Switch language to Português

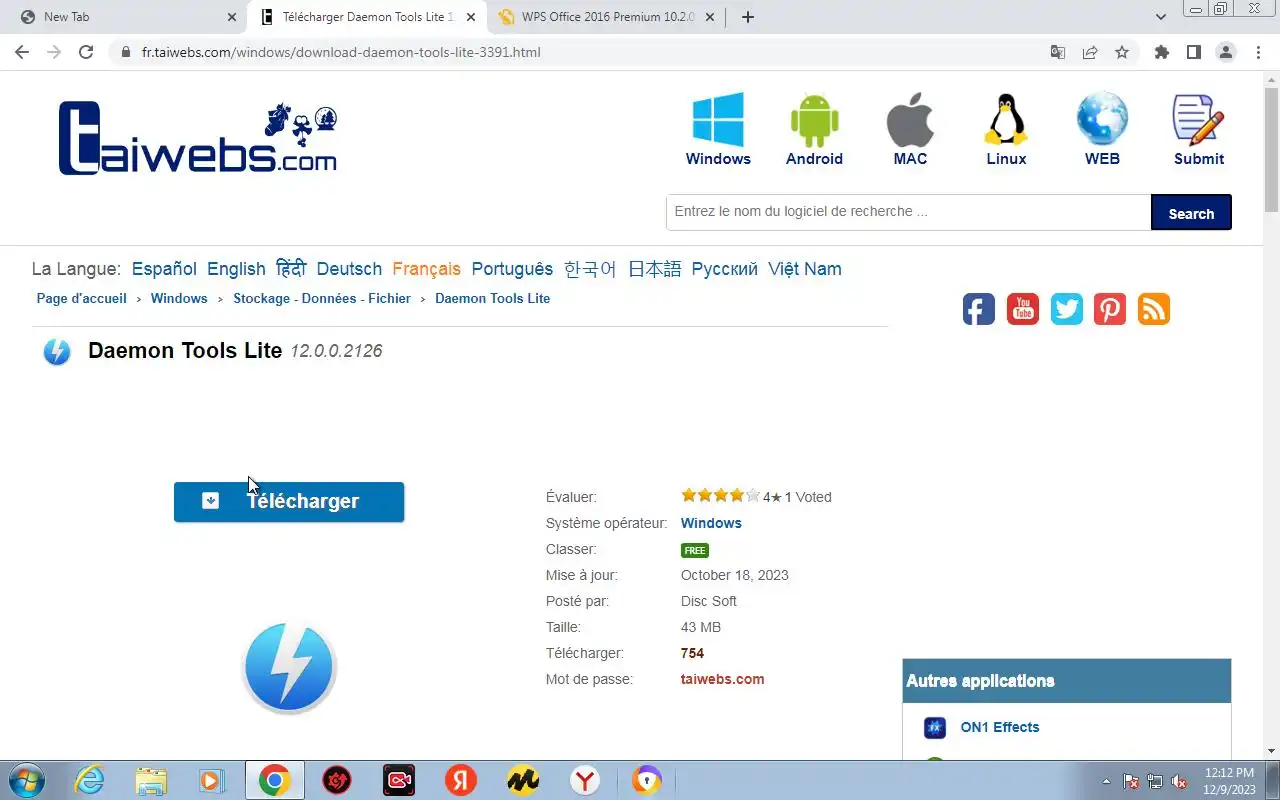pos(512,269)
